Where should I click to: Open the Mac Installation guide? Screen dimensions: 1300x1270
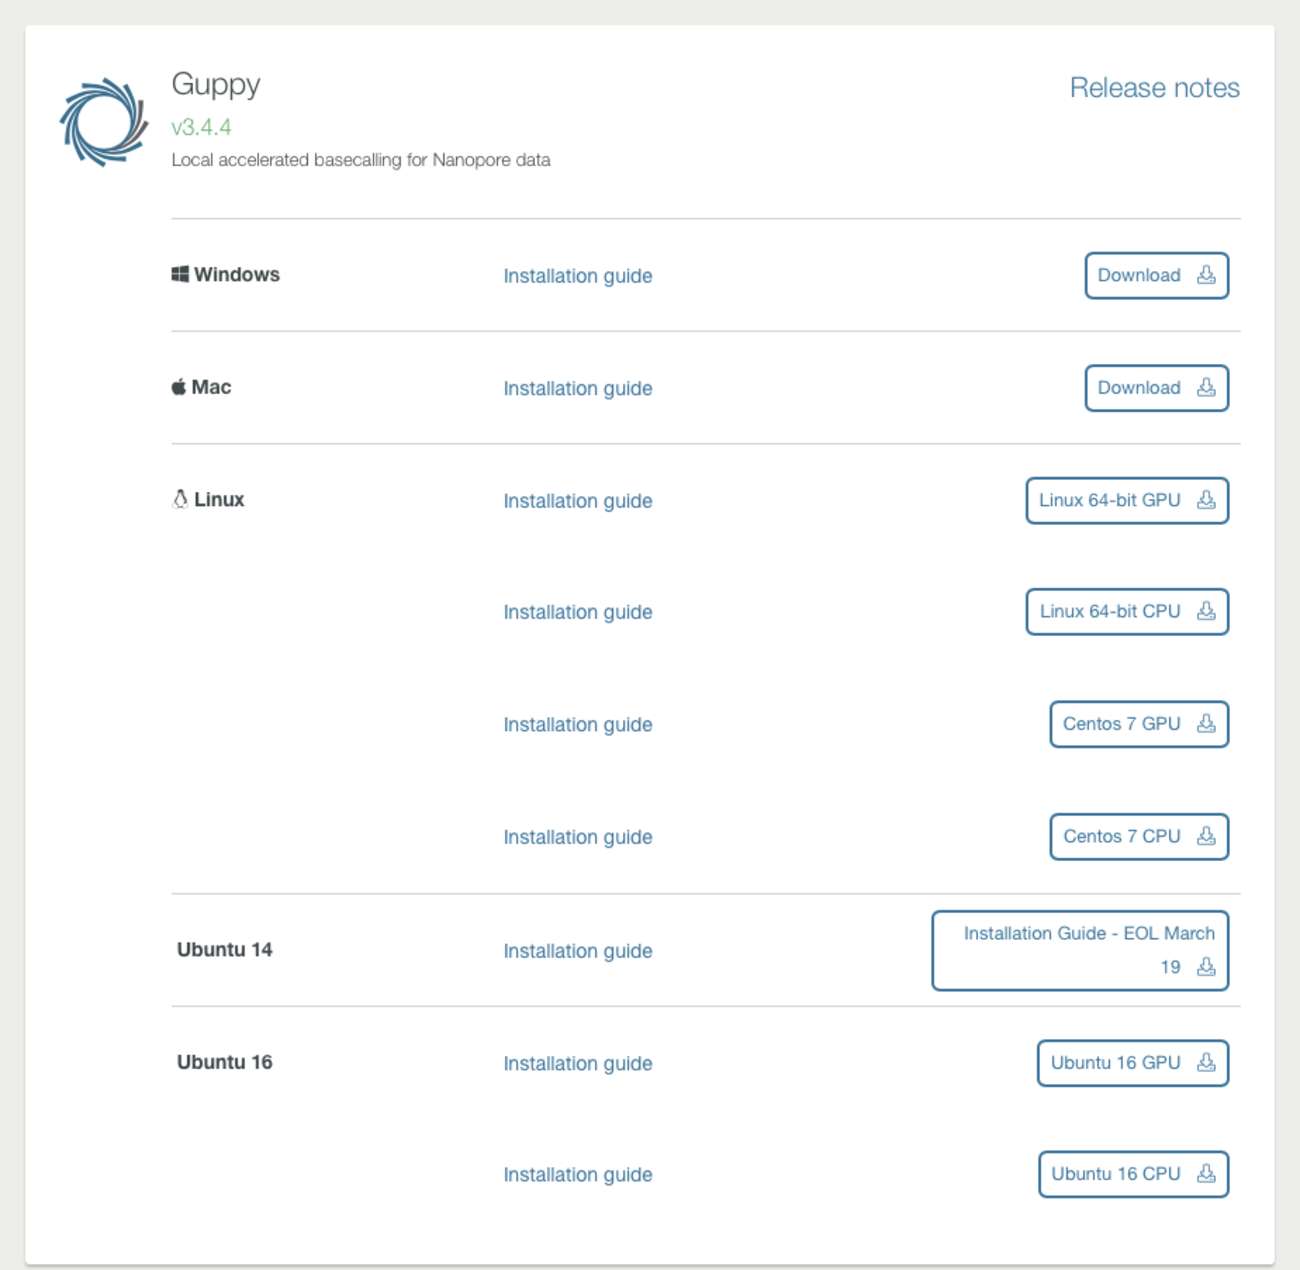[578, 388]
